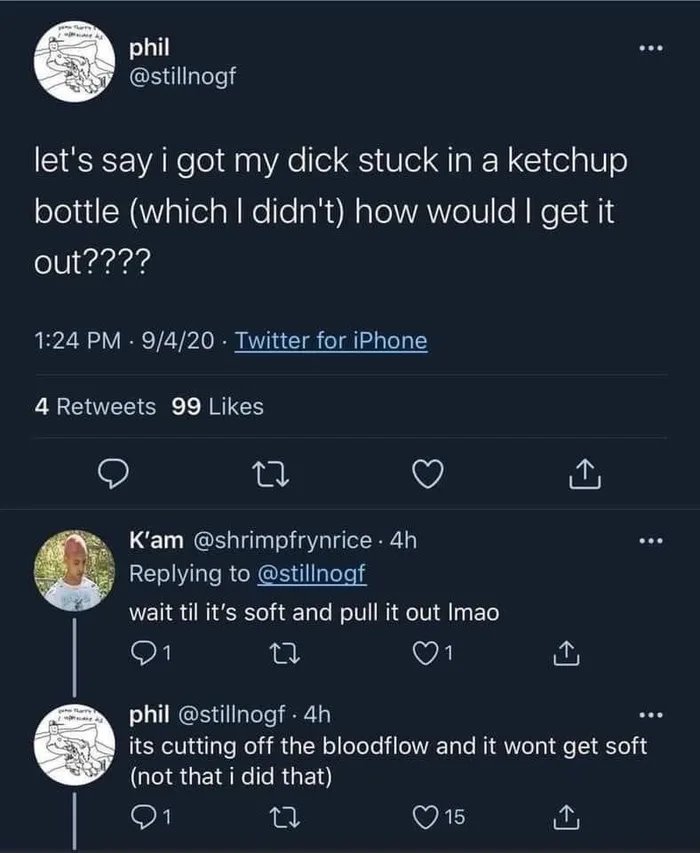Screen dimensions: 700x853
Task: Reply to K'am's comment
Action: (145, 652)
